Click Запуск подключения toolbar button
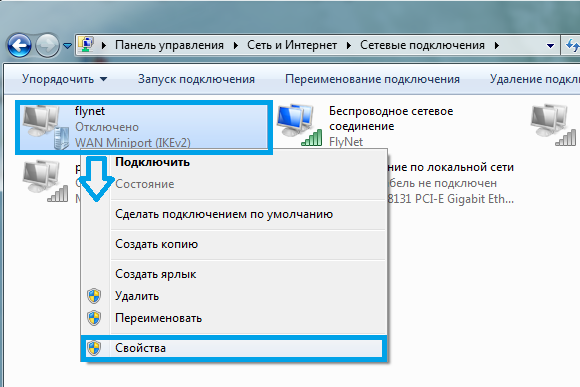 pyautogui.click(x=196, y=79)
